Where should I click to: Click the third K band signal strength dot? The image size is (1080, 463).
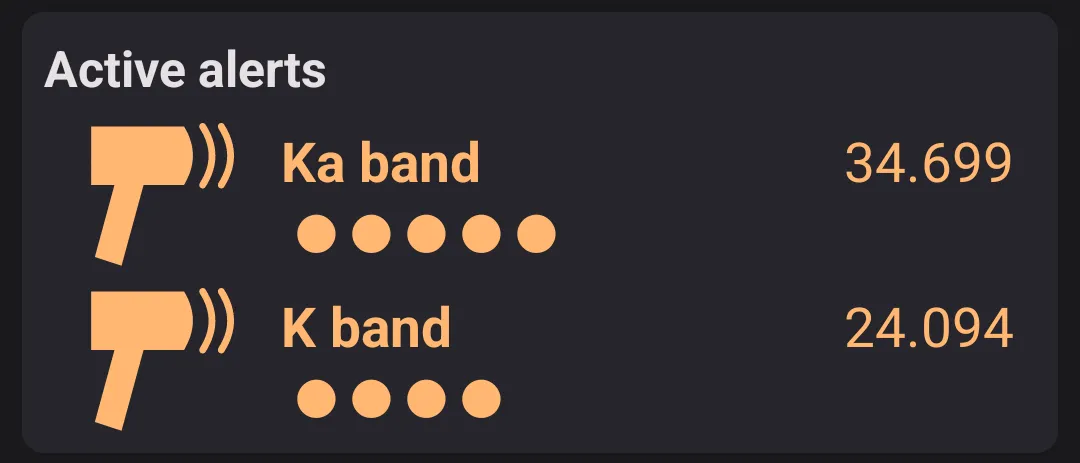(x=426, y=399)
